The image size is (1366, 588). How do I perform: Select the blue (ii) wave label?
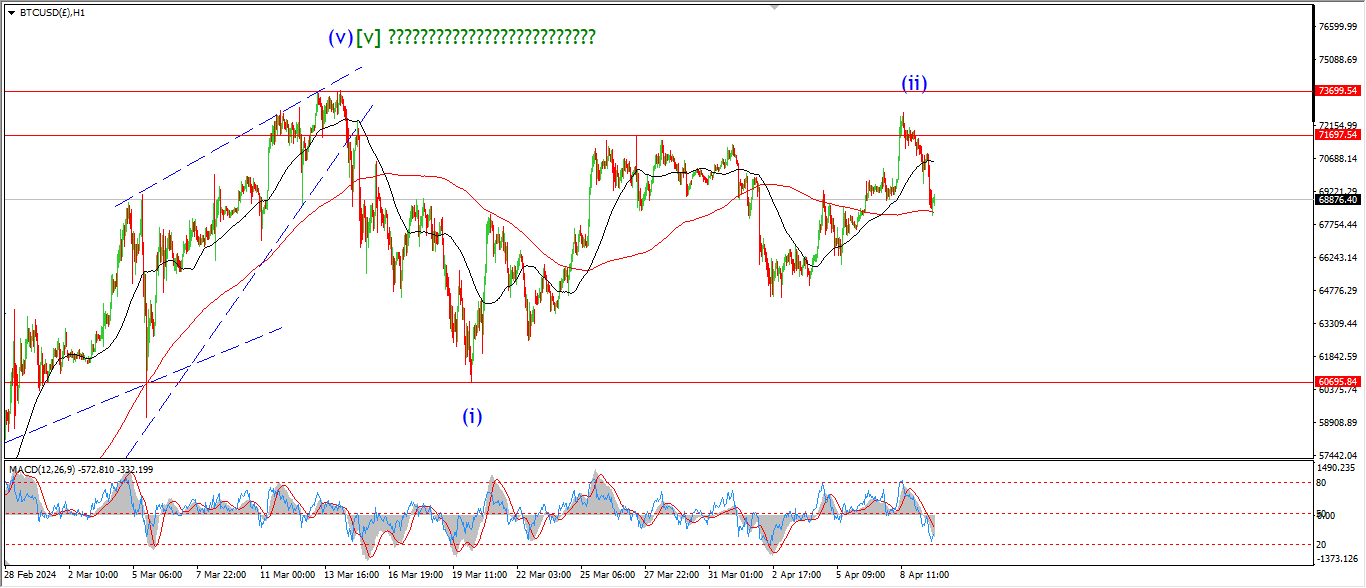[x=914, y=84]
